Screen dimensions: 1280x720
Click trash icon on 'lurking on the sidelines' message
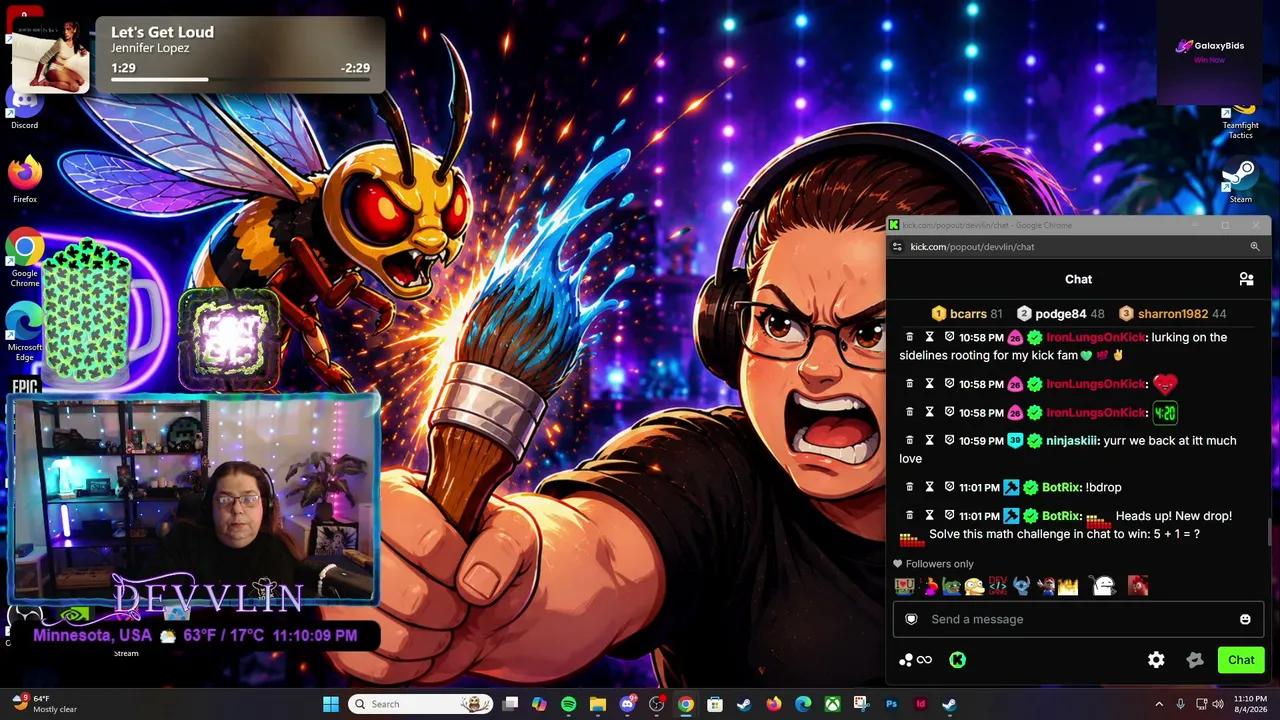909,337
